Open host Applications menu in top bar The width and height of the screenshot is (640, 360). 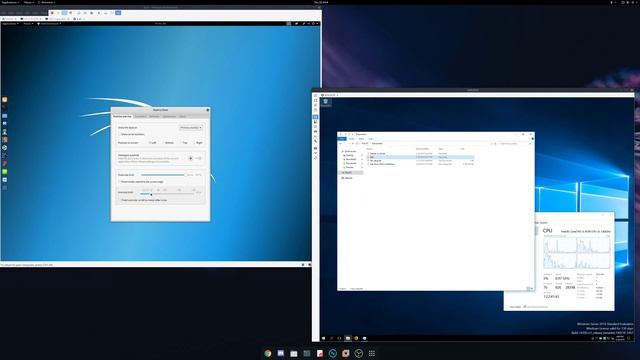click(x=10, y=2)
